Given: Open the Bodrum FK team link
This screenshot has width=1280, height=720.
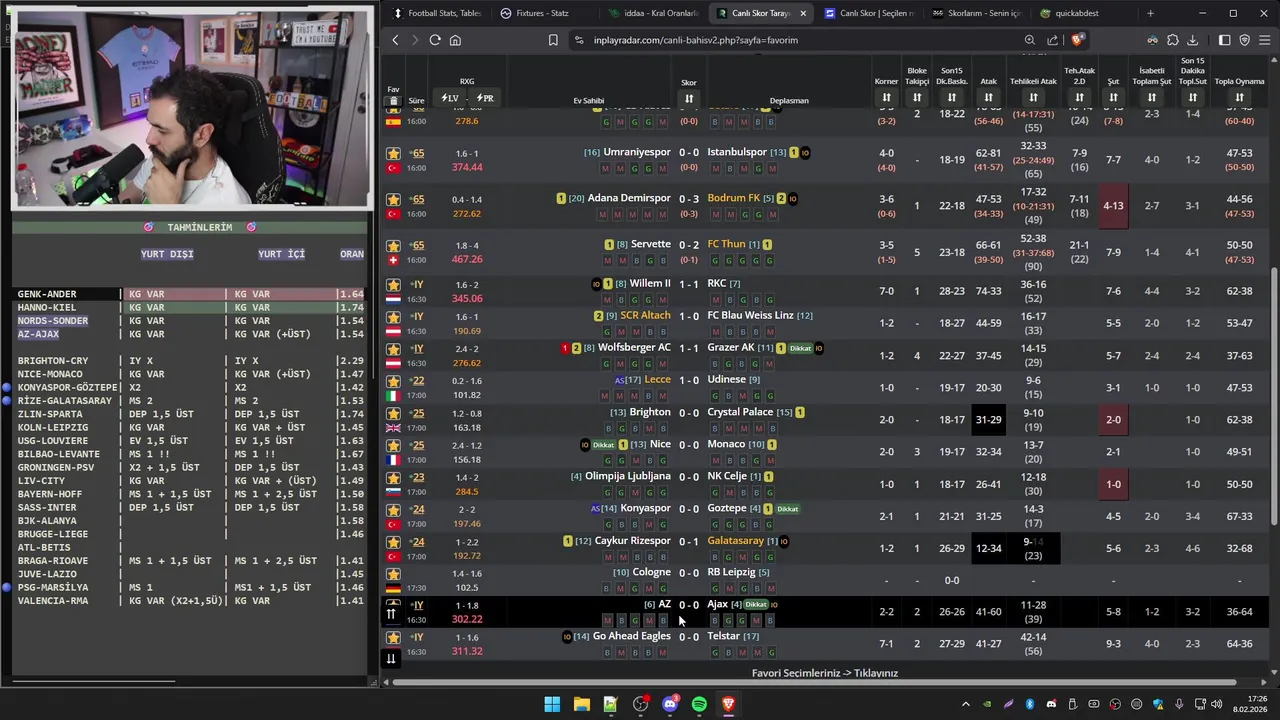Looking at the screenshot, I should 734,198.
